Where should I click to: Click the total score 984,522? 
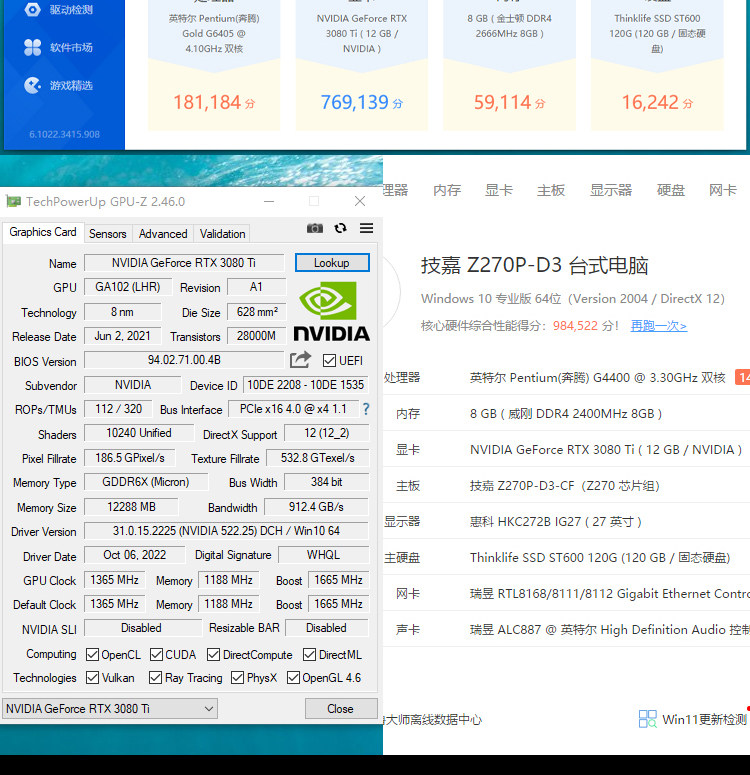tap(575, 326)
